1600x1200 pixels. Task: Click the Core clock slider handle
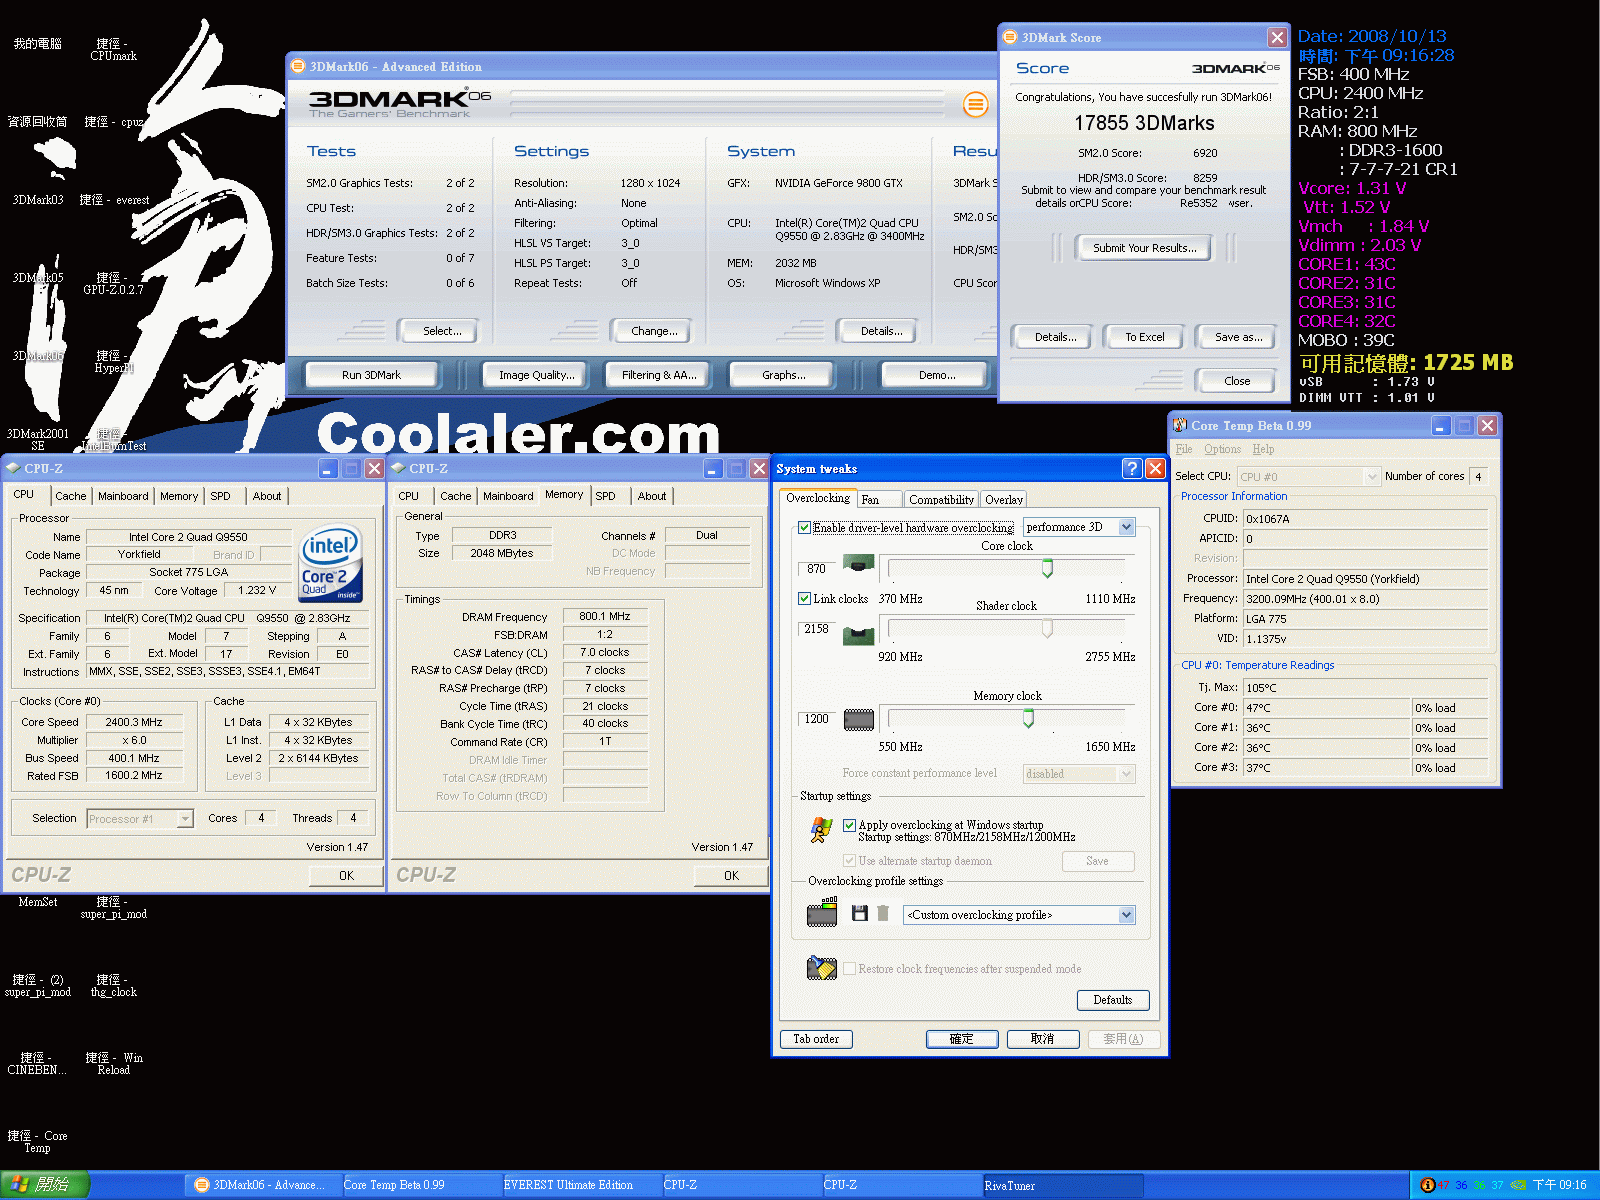(1047, 569)
